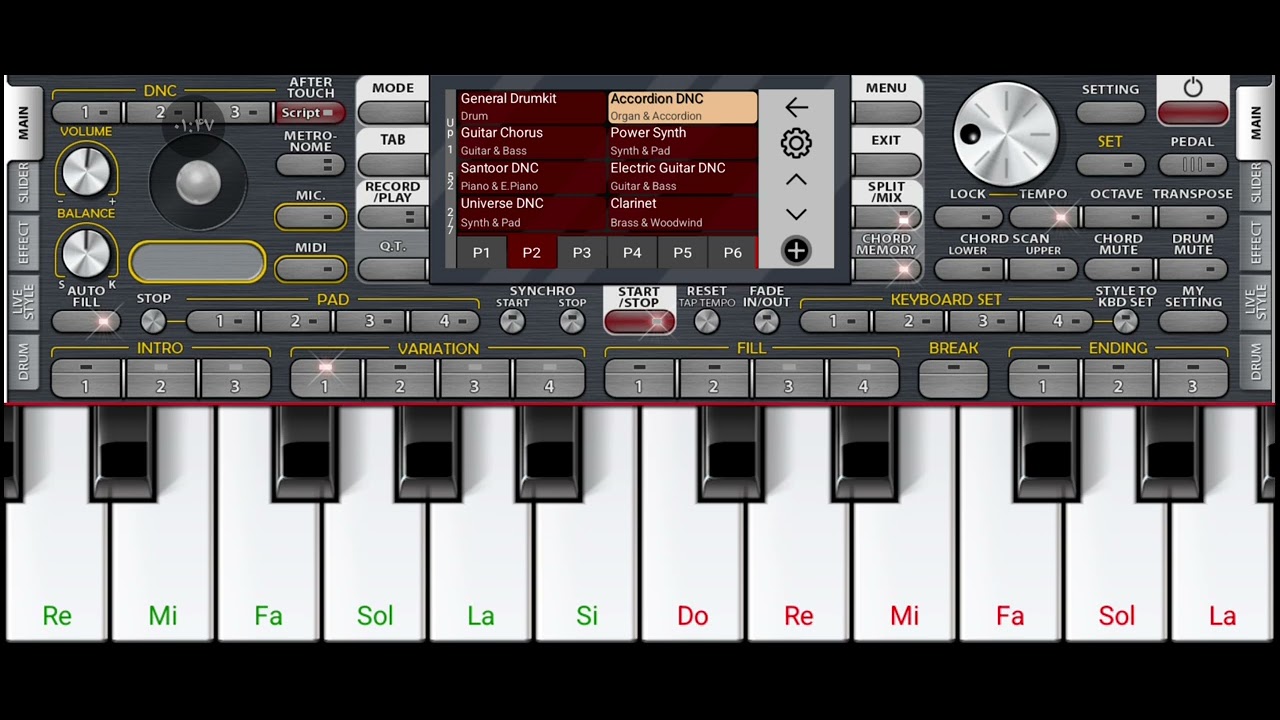Click the MODE button

click(x=393, y=112)
